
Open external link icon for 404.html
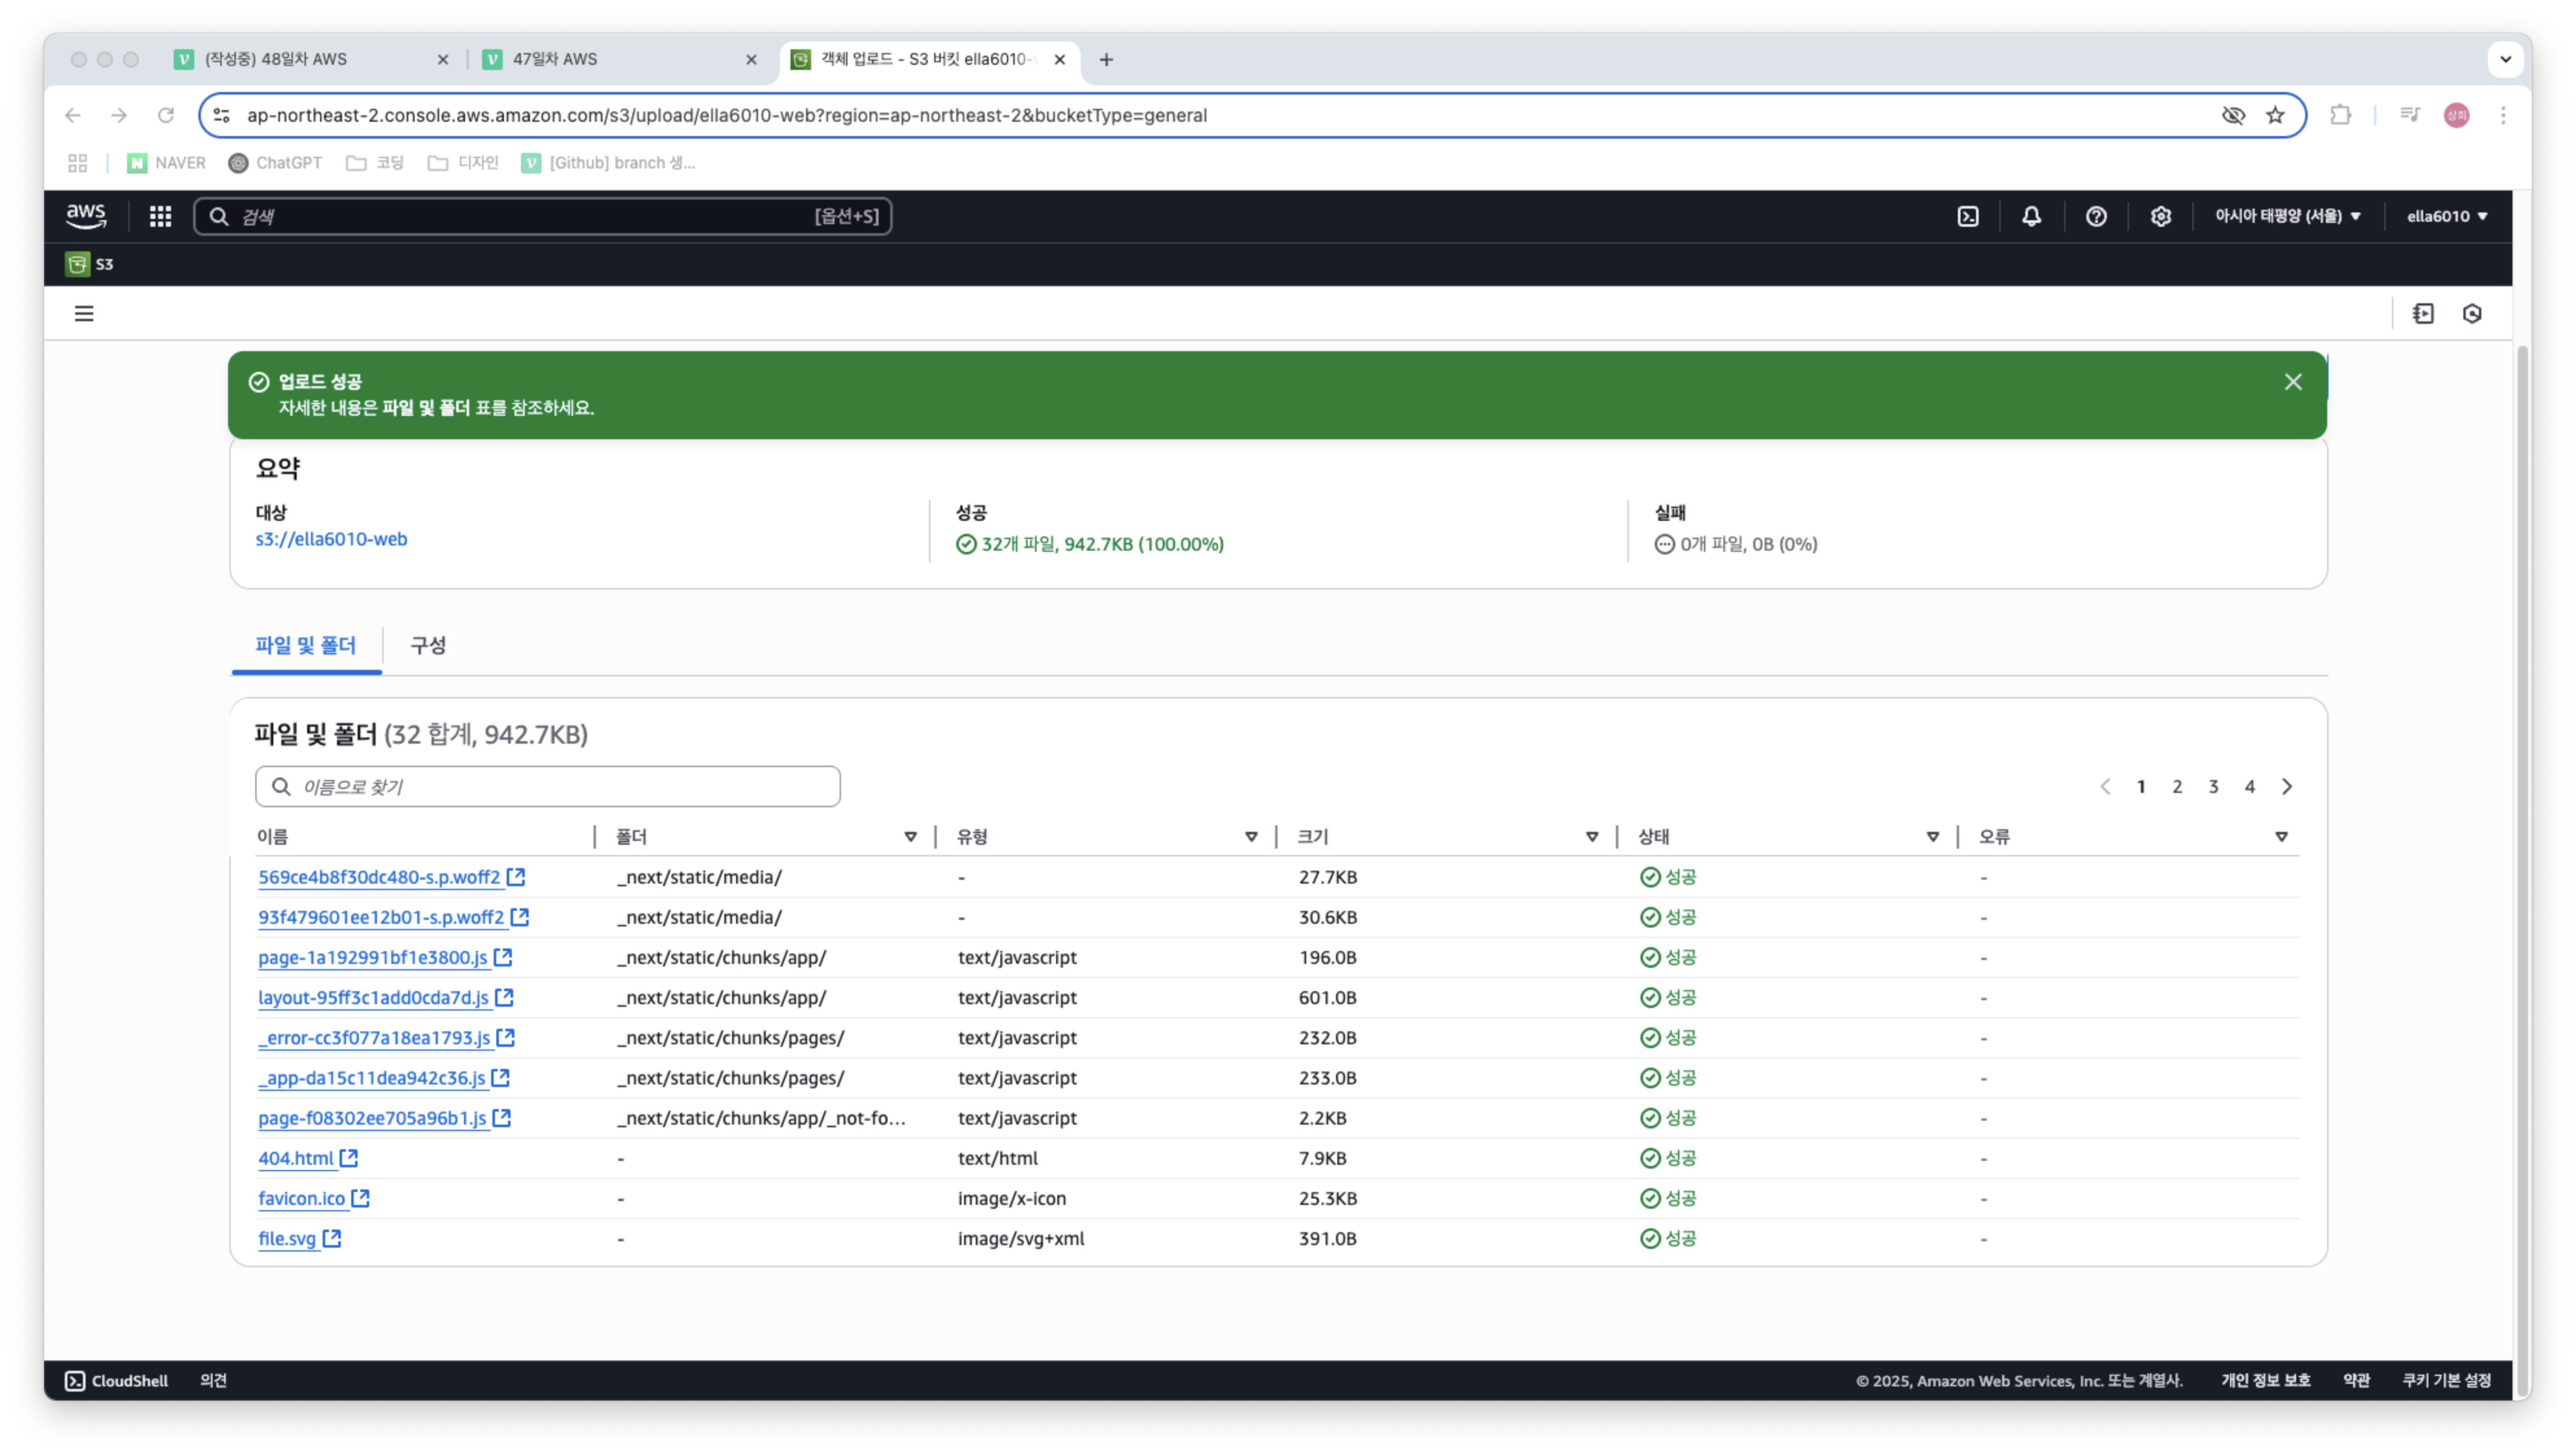click(x=349, y=1158)
